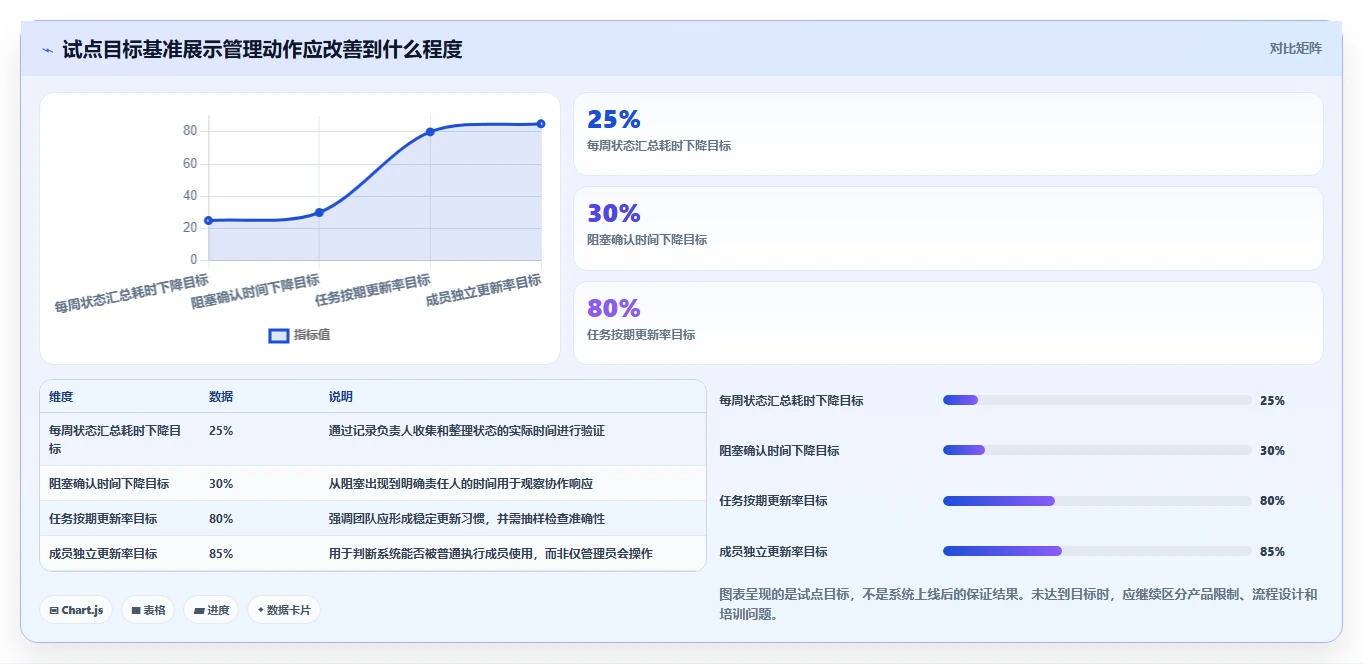The height and width of the screenshot is (664, 1363).
Task: Click the icon inside the 表格 tag
Action: click(136, 610)
